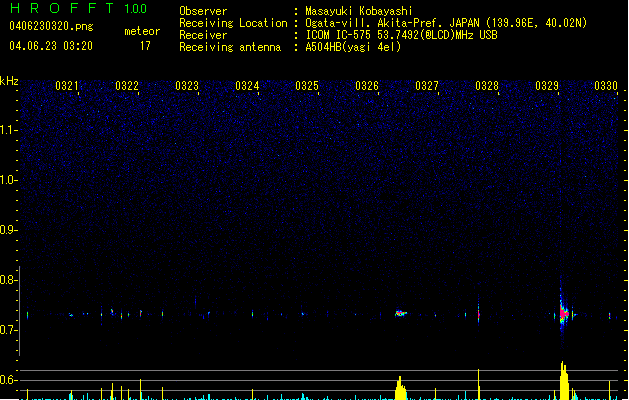Click the meteor echo between 0326 and 0327

tap(401, 313)
